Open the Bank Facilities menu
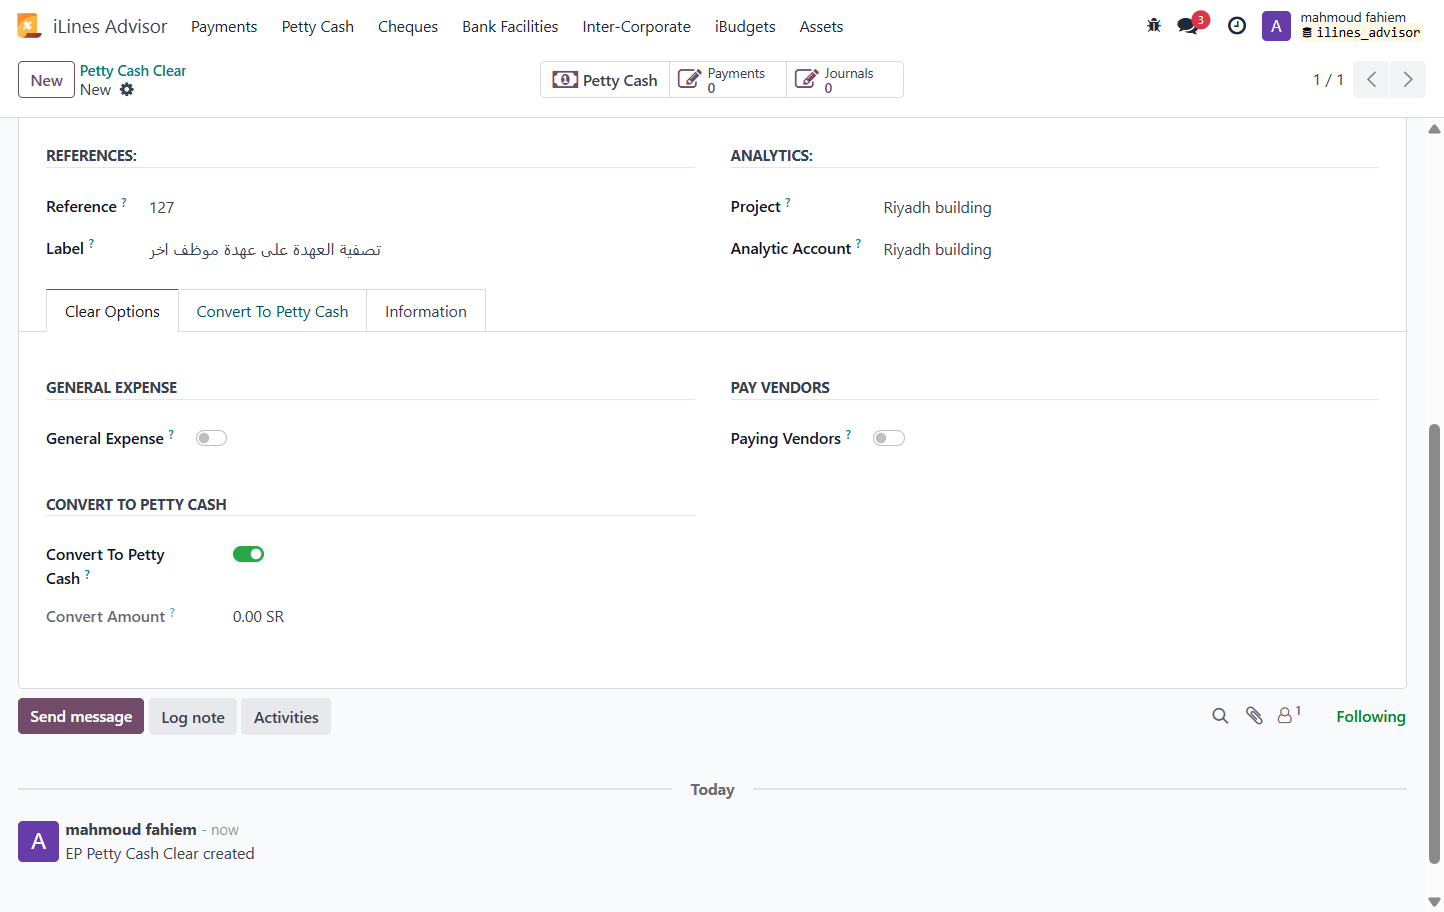The height and width of the screenshot is (912, 1444). click(510, 27)
